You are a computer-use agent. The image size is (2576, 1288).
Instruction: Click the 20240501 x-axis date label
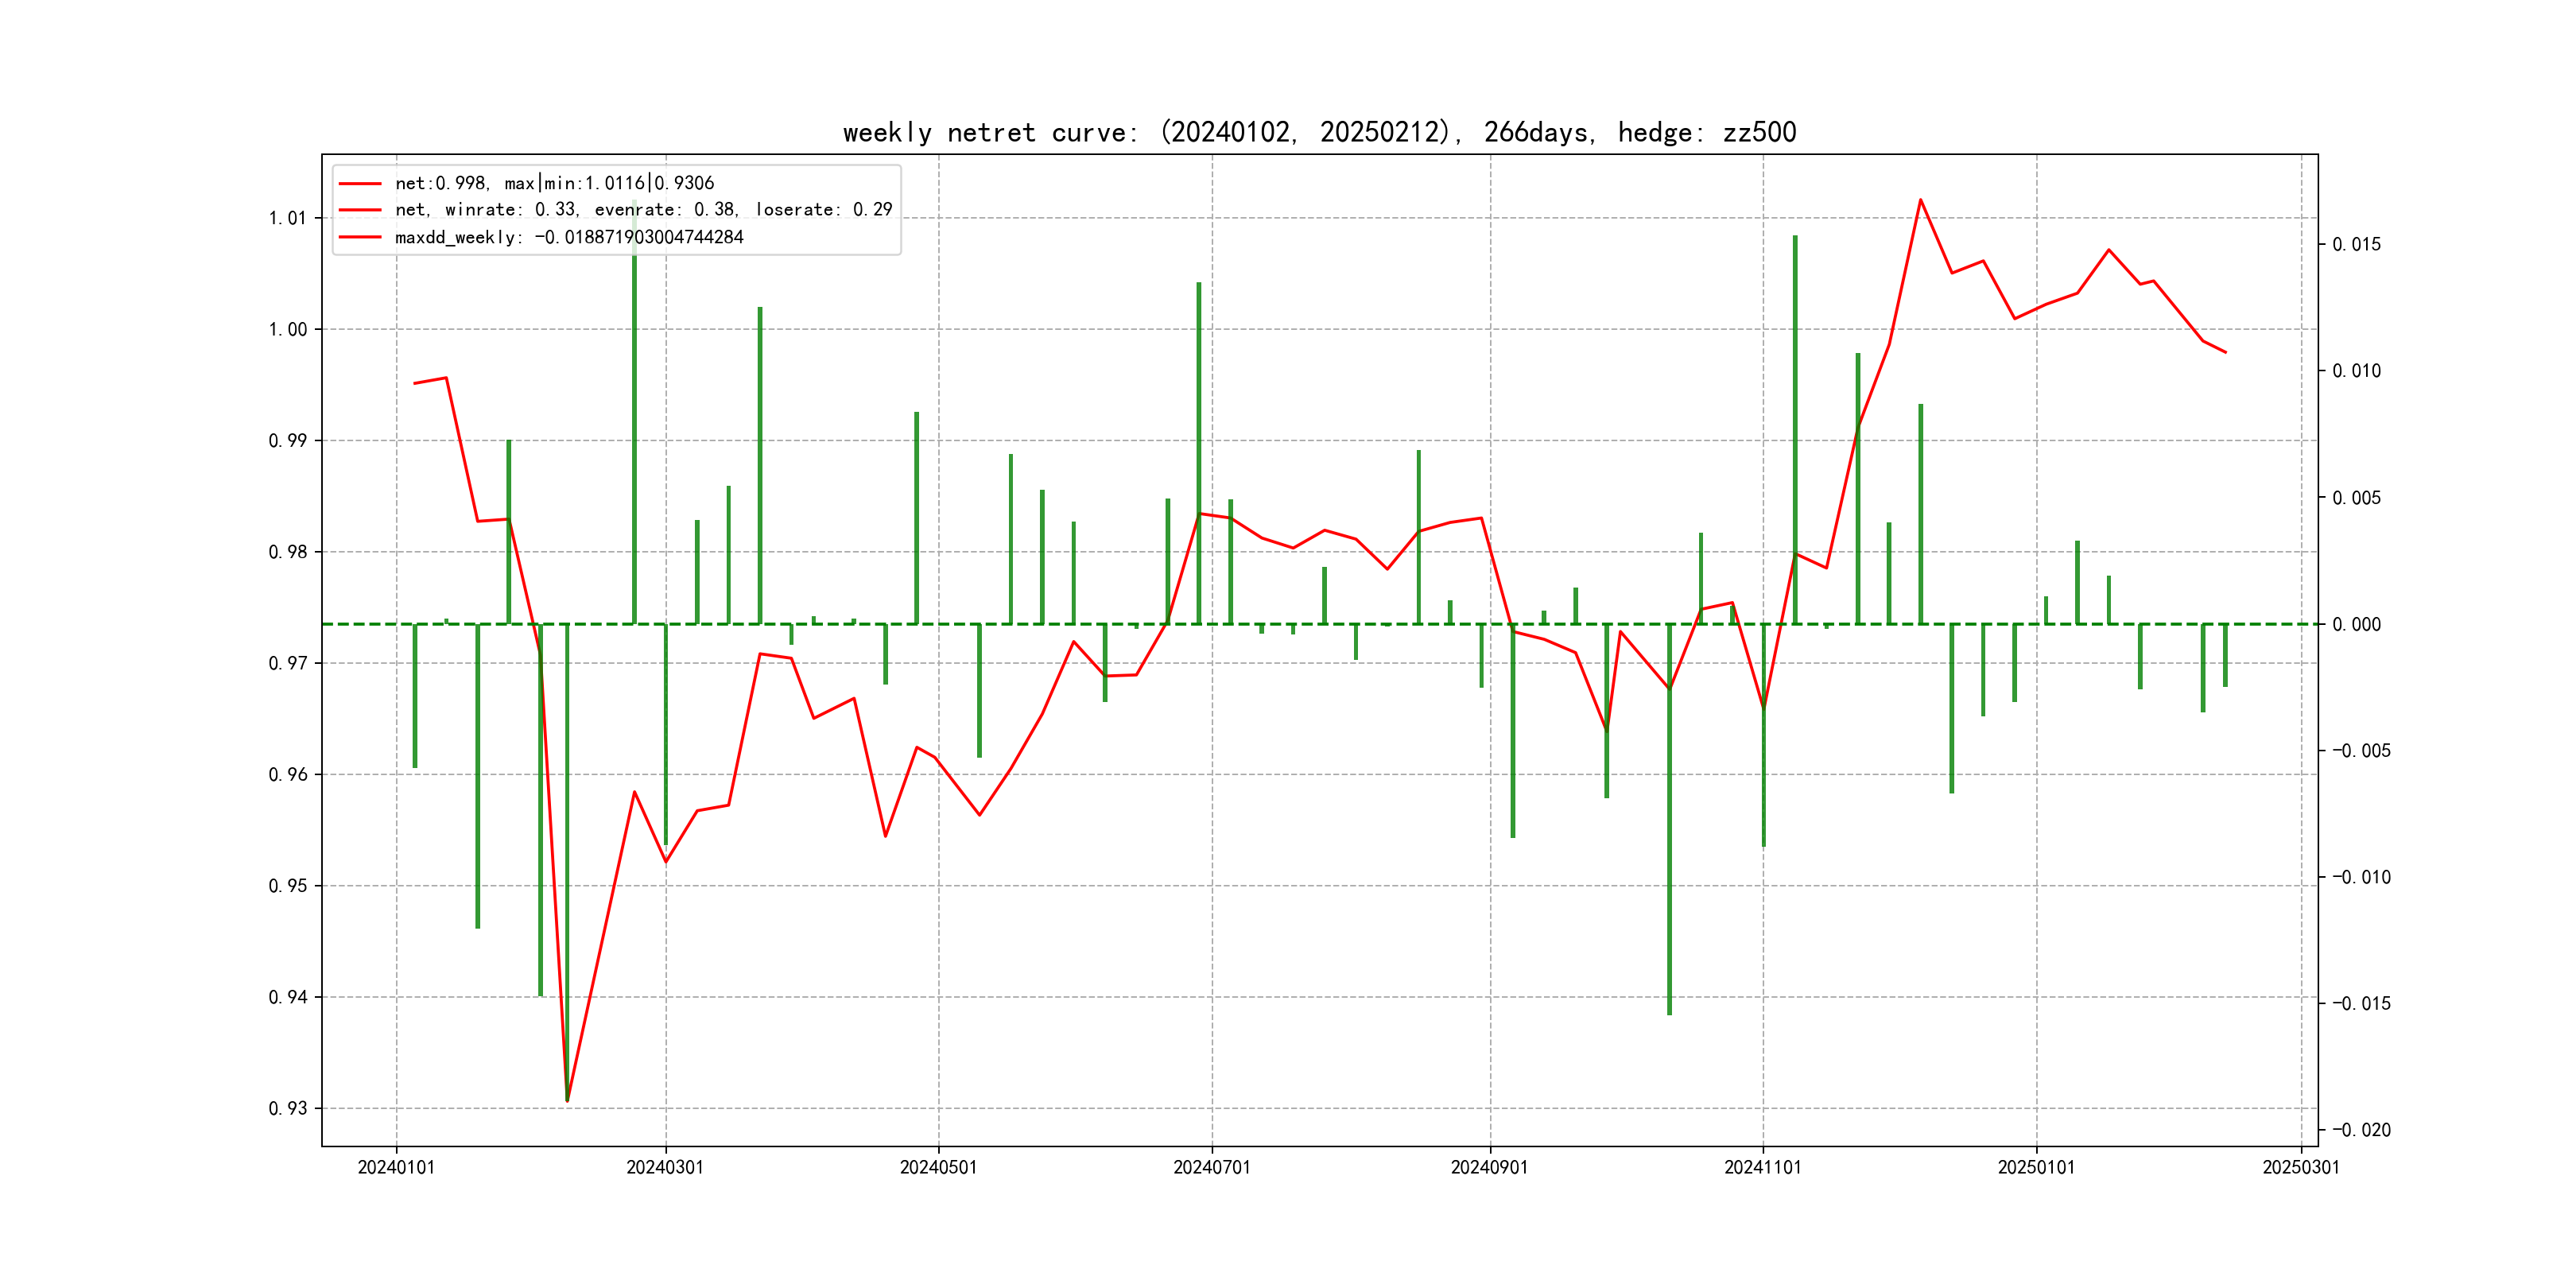click(x=938, y=1168)
